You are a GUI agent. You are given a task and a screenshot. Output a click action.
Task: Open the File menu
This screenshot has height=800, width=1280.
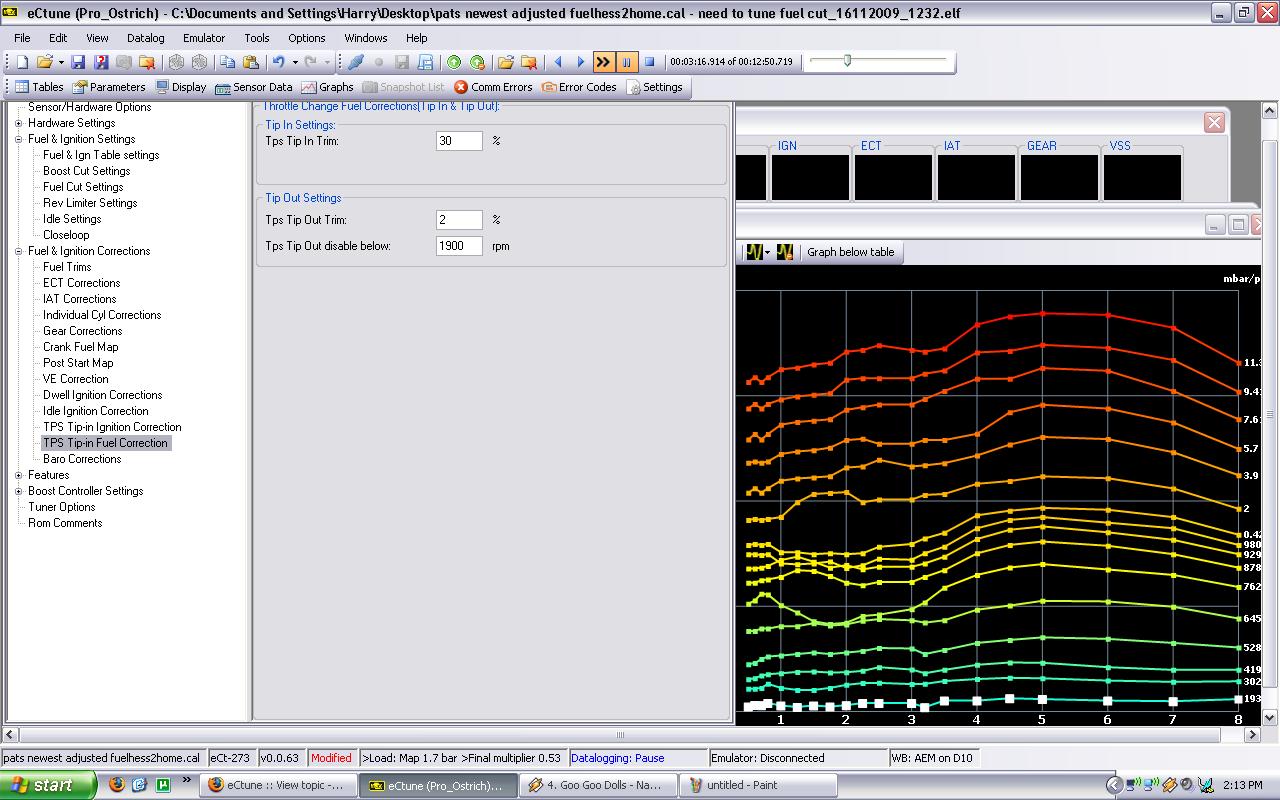point(22,38)
